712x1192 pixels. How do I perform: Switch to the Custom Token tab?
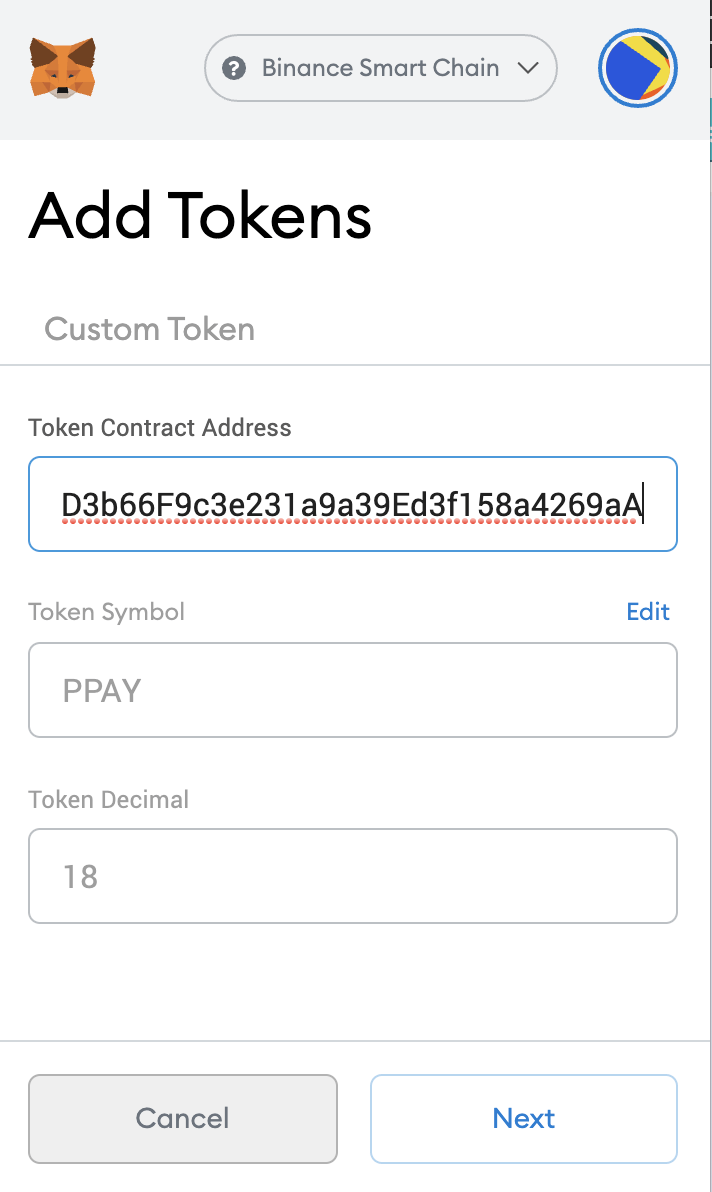click(149, 329)
